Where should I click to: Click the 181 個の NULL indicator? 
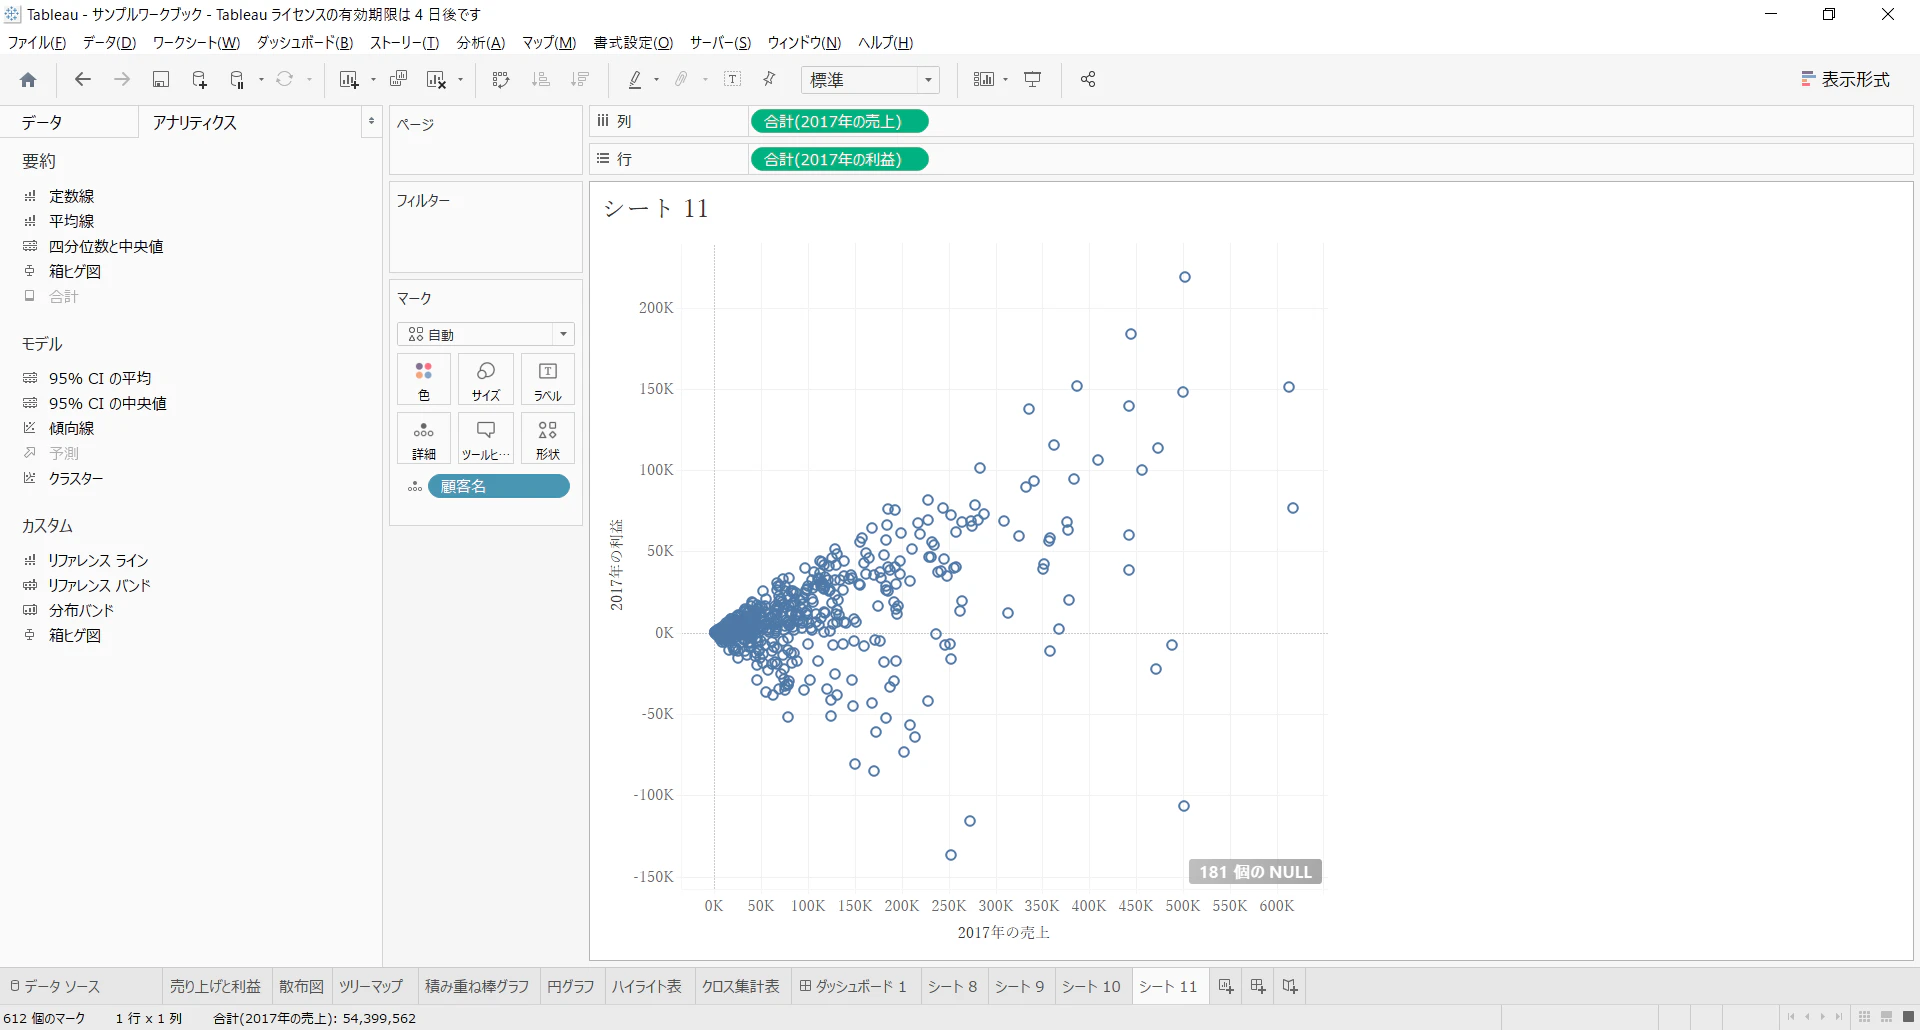[1256, 872]
